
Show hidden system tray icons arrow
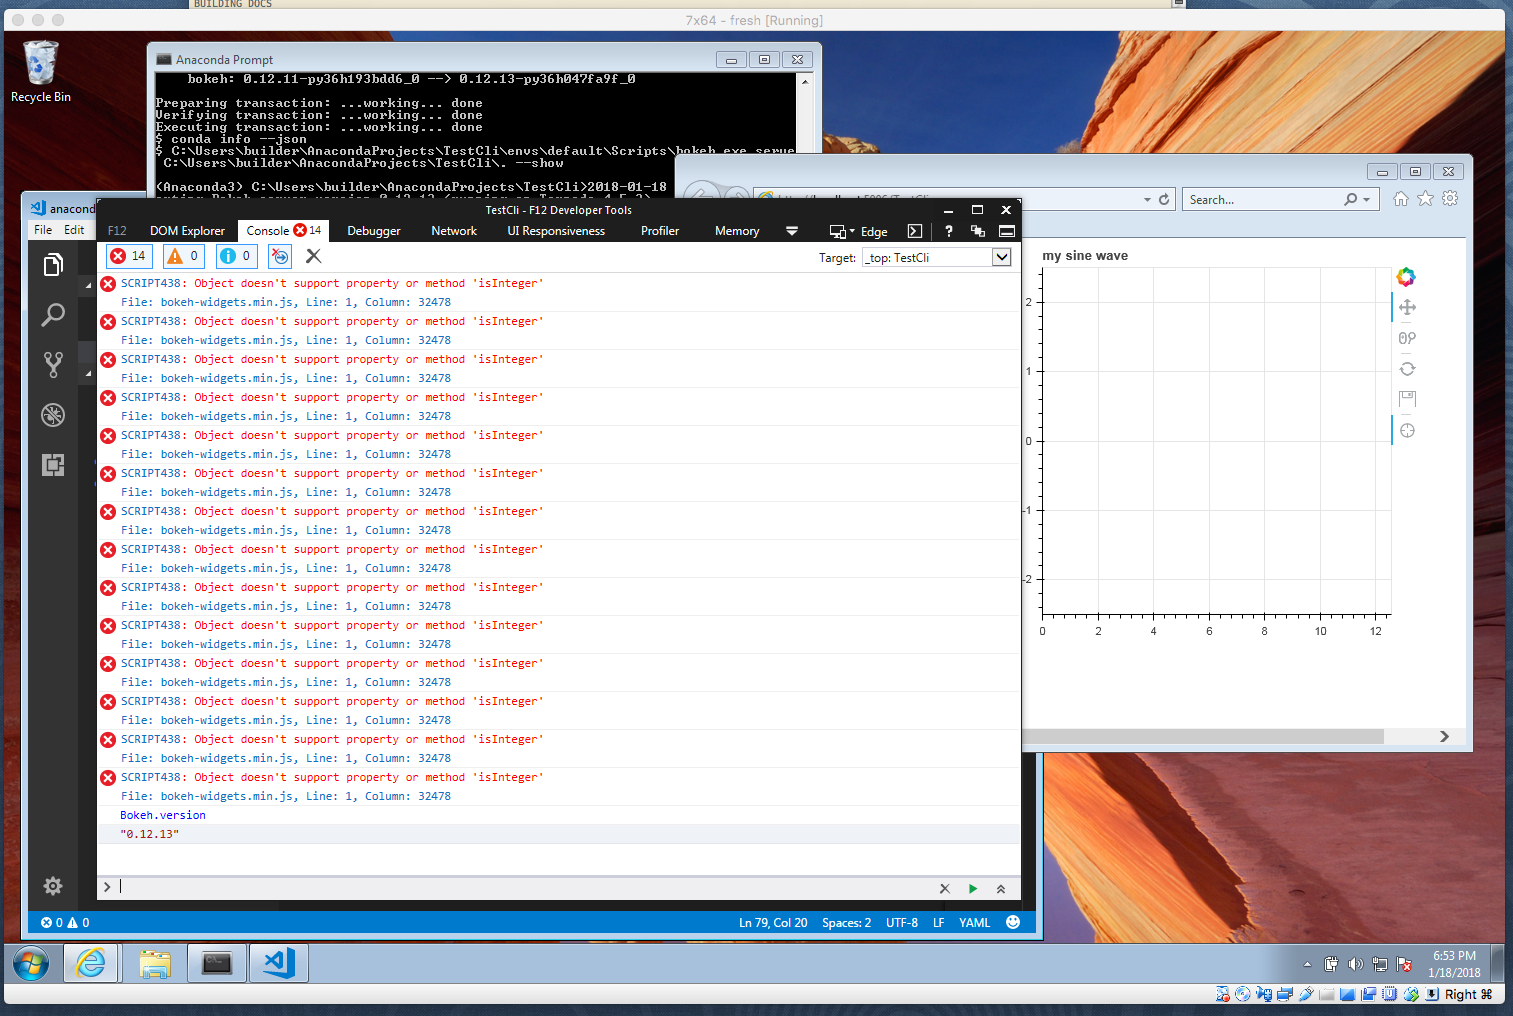click(x=1307, y=964)
